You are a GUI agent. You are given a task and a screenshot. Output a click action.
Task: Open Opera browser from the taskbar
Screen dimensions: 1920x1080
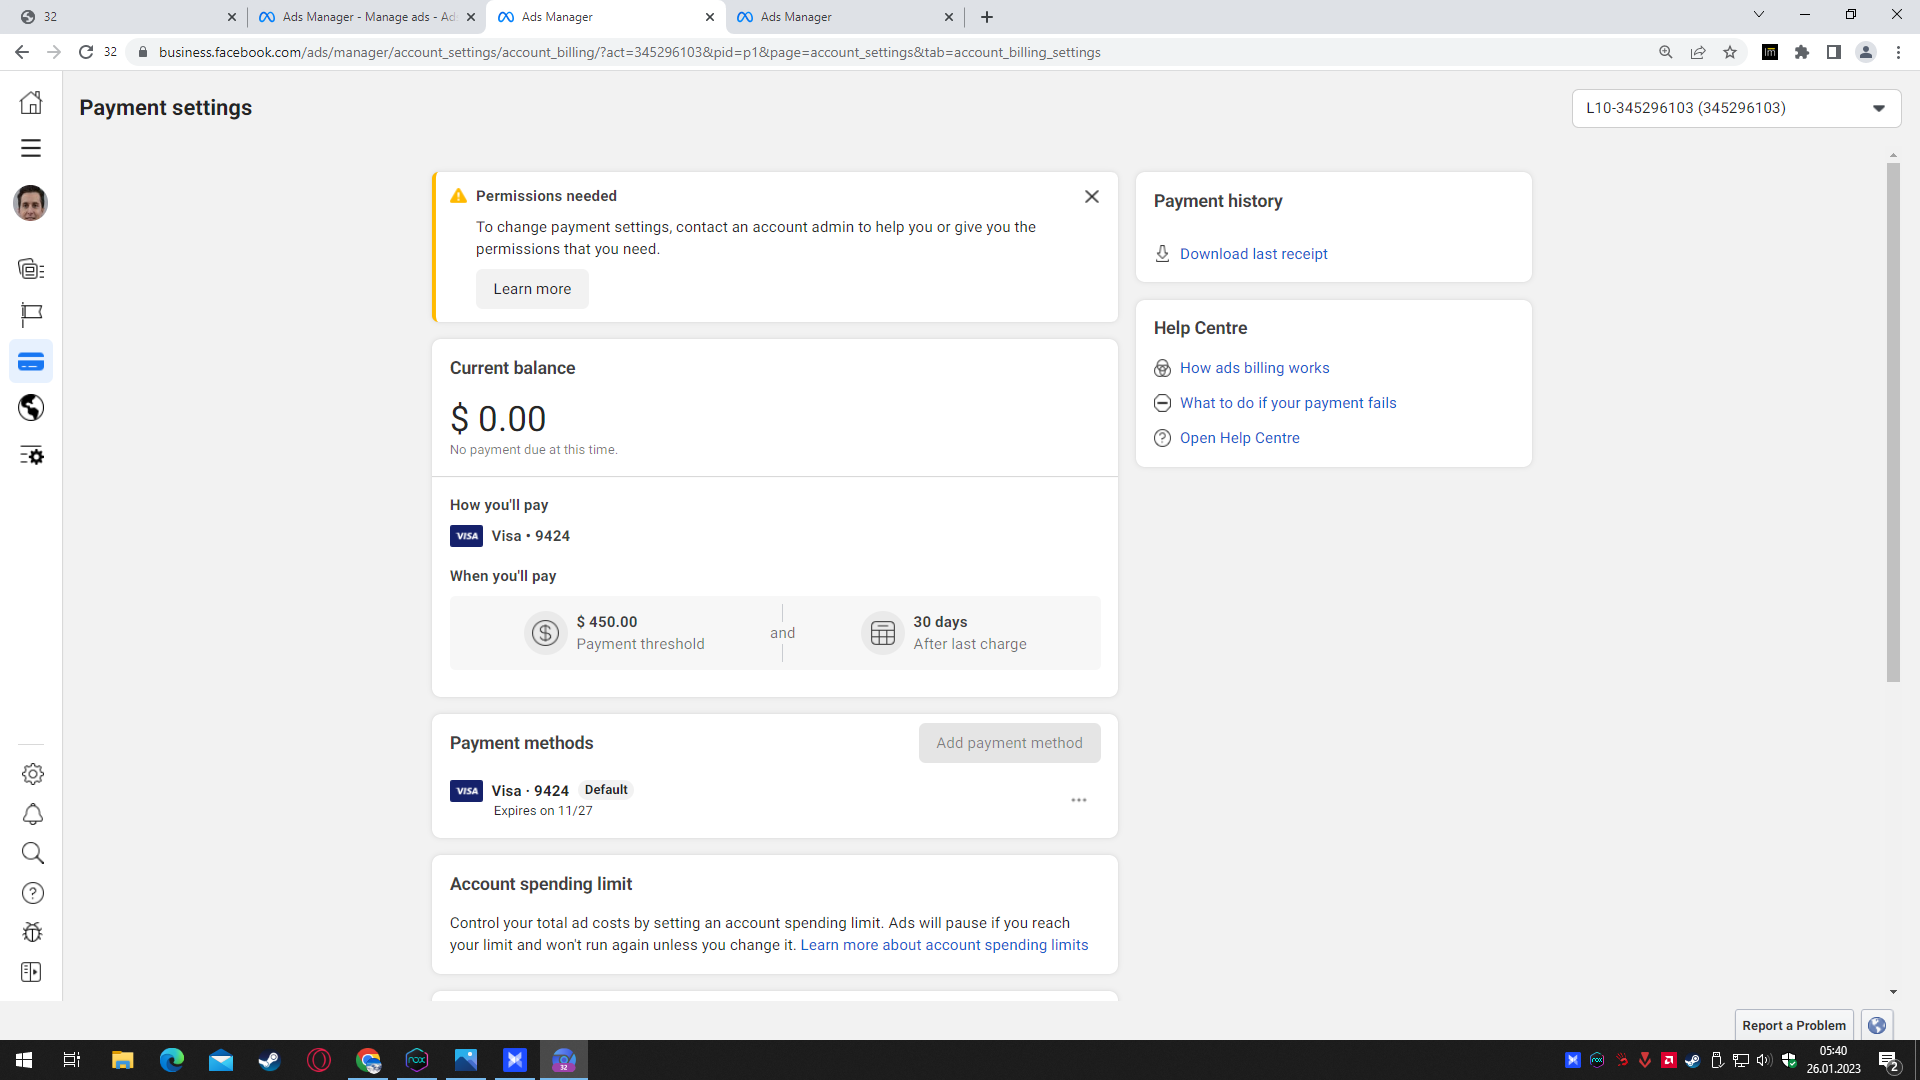coord(319,1060)
